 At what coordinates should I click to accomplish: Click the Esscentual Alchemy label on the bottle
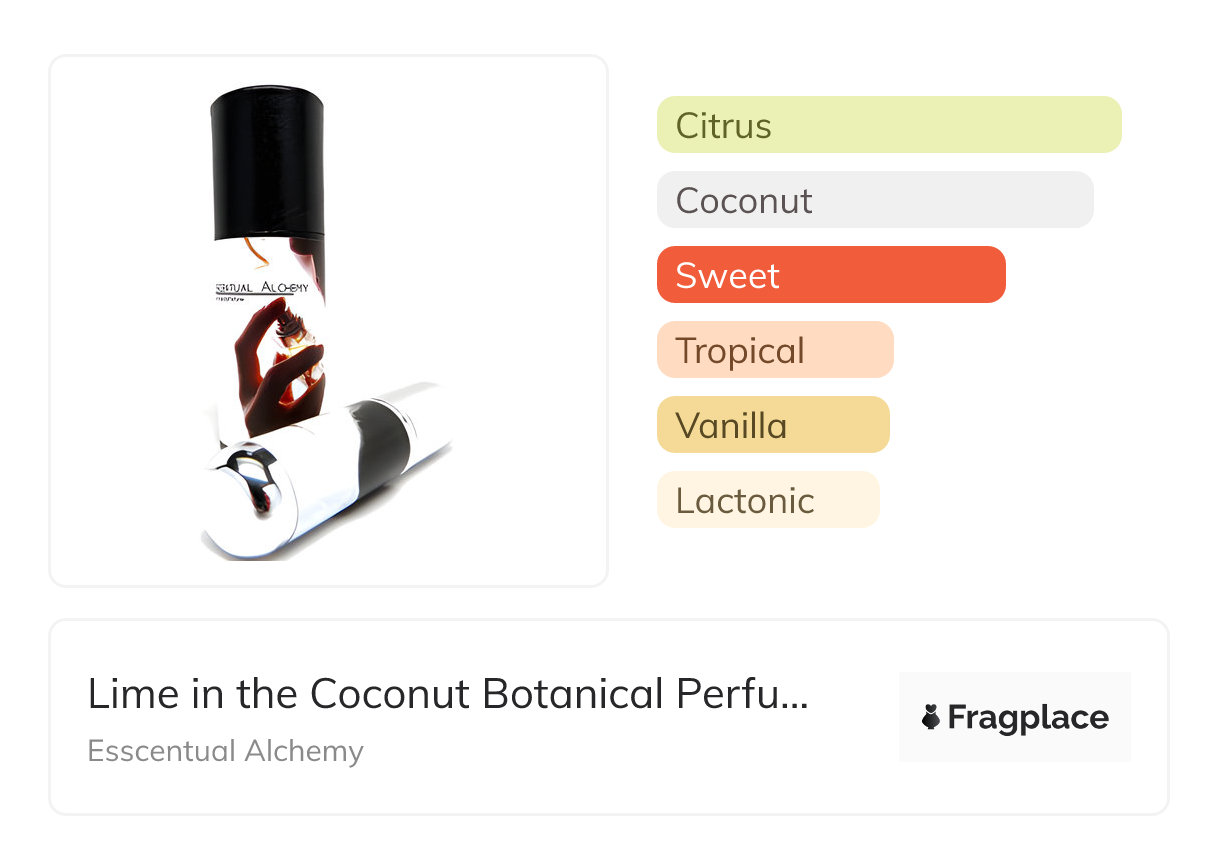[264, 287]
